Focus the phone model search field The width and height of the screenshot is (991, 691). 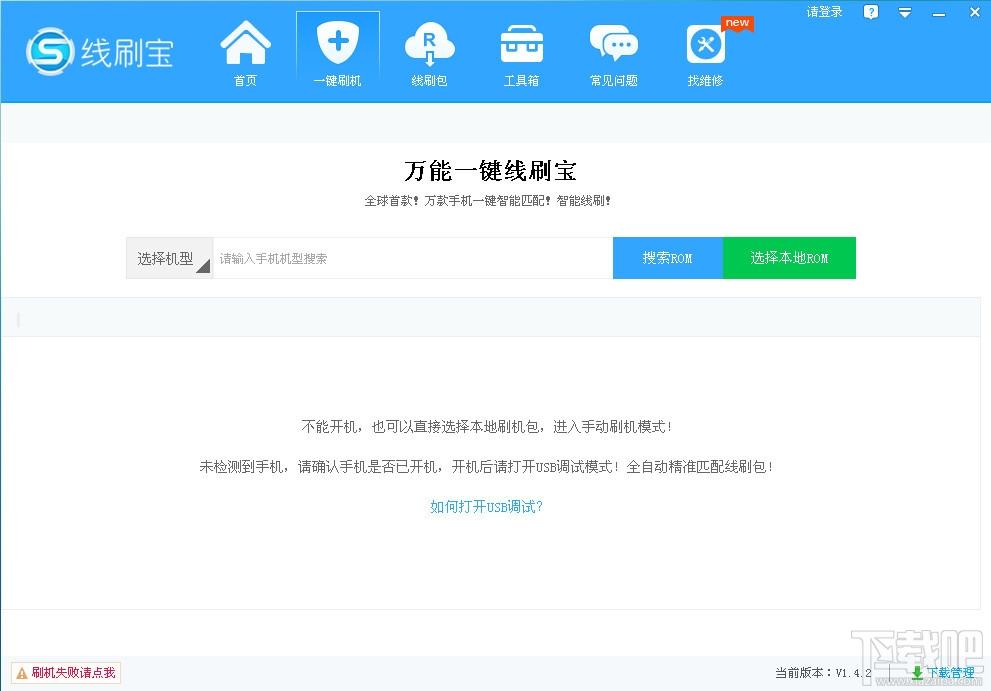point(413,258)
